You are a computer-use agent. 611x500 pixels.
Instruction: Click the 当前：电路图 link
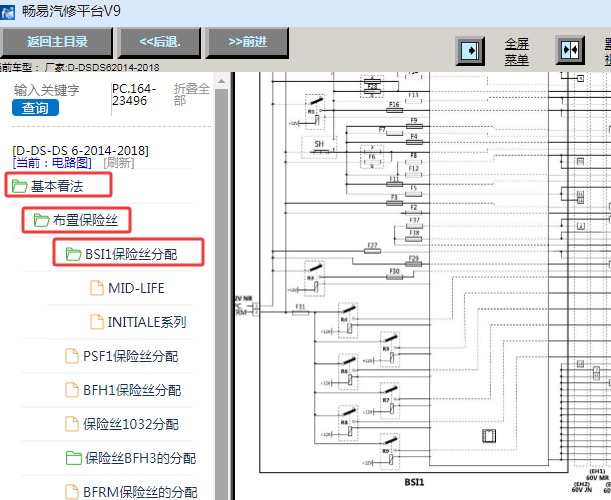coord(52,163)
